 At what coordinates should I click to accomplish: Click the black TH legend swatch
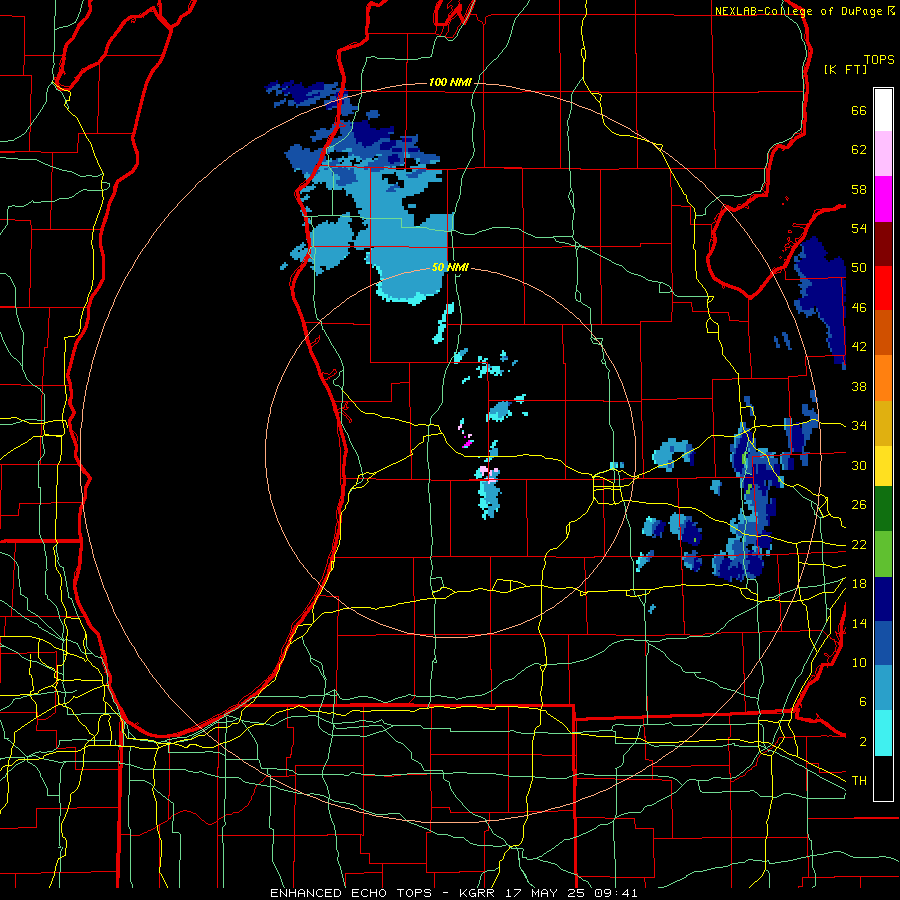tap(883, 778)
